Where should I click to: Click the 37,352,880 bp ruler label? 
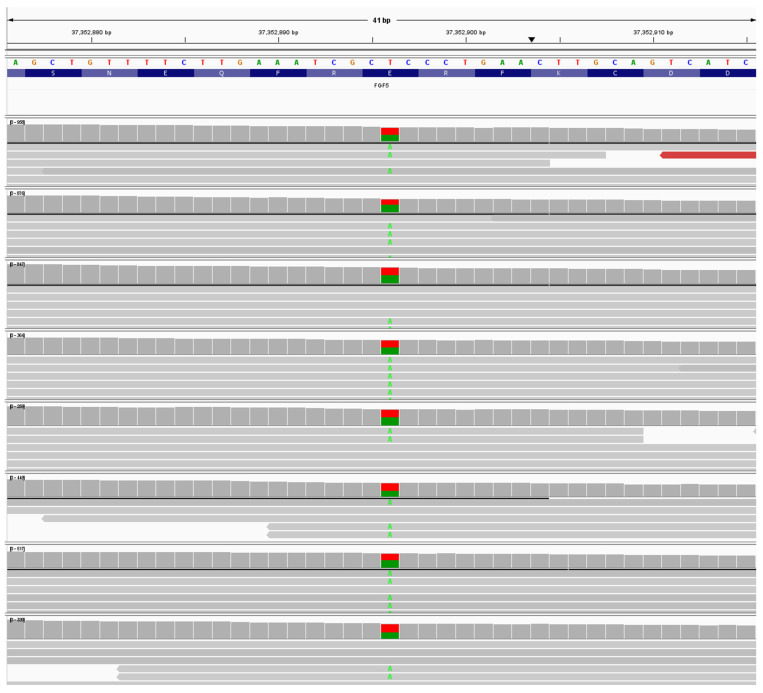pos(91,33)
